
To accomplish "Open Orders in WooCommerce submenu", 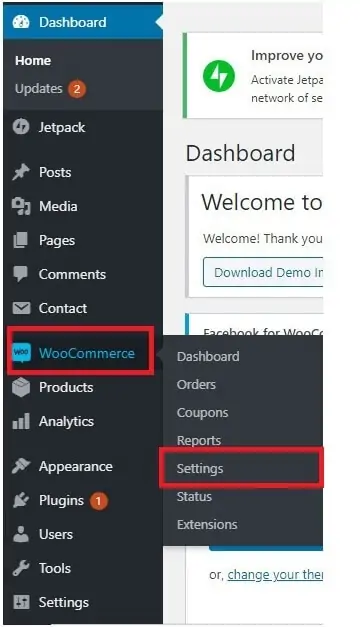I will 196,384.
